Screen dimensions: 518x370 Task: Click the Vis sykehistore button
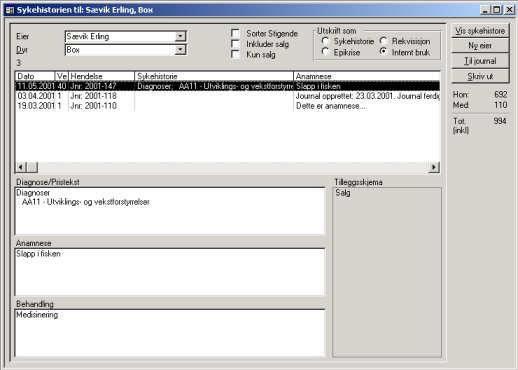[480, 31]
